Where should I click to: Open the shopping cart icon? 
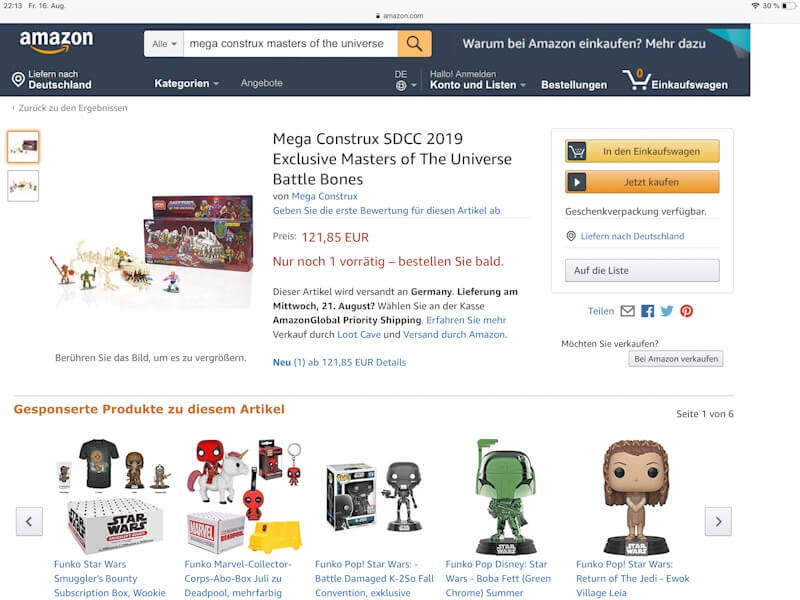pos(636,80)
